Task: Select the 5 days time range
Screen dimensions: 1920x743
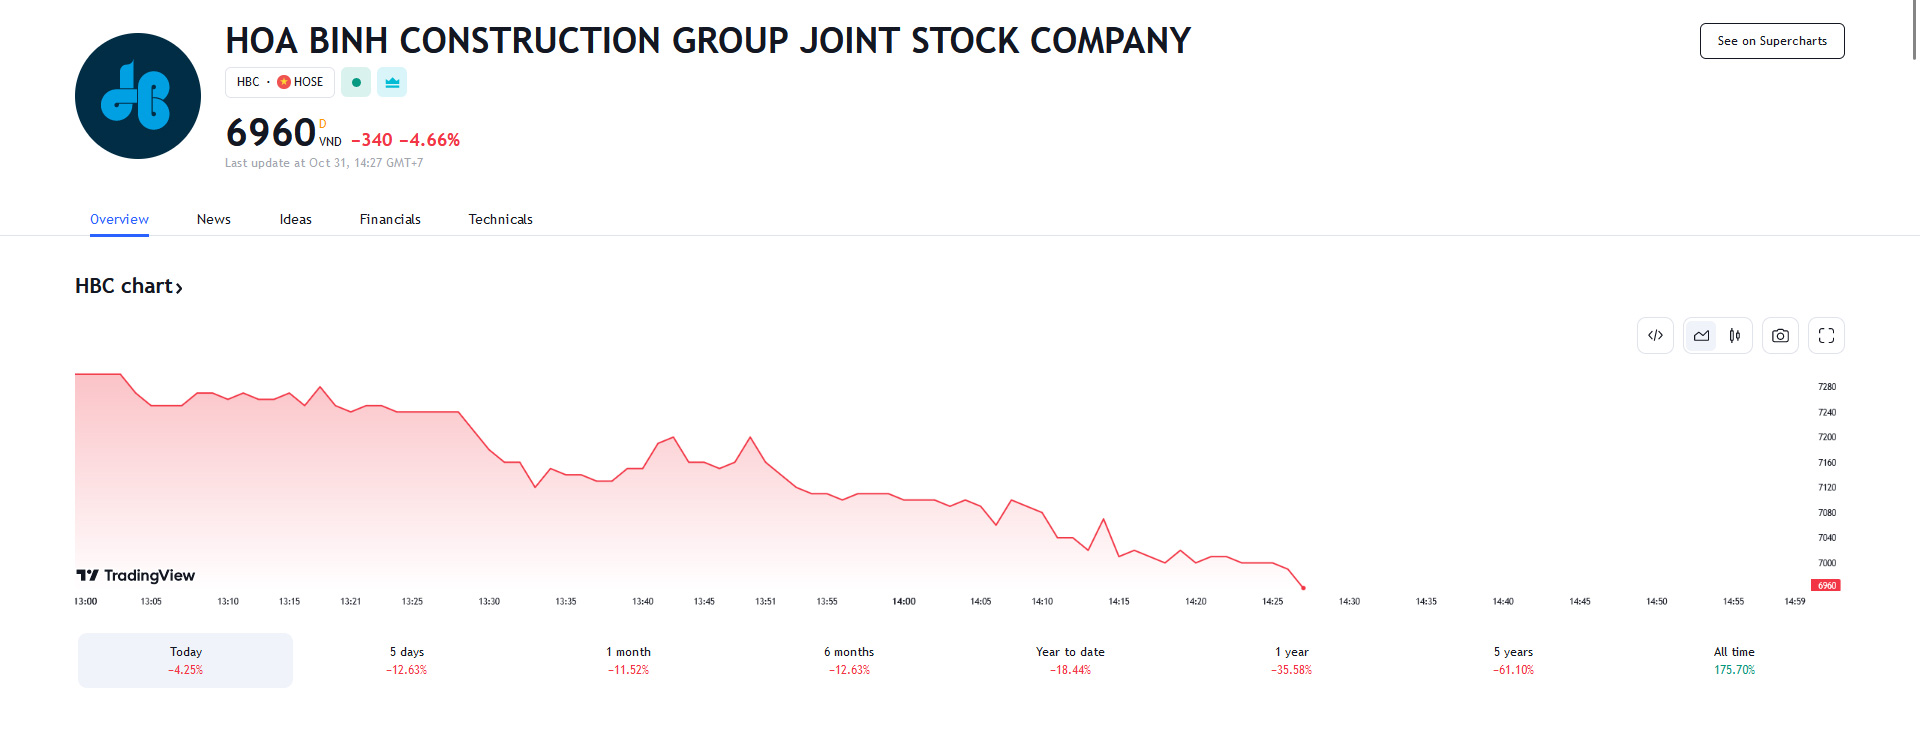Action: click(x=407, y=660)
